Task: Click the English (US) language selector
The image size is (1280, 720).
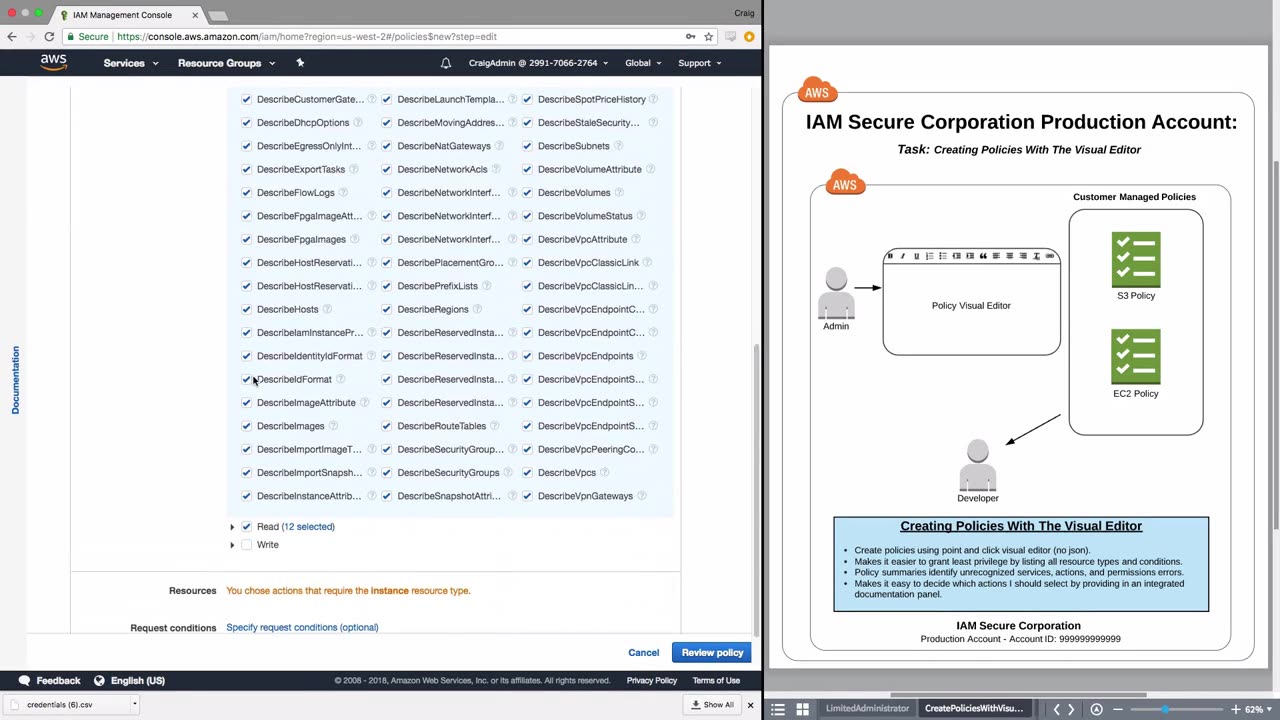Action: pyautogui.click(x=138, y=681)
